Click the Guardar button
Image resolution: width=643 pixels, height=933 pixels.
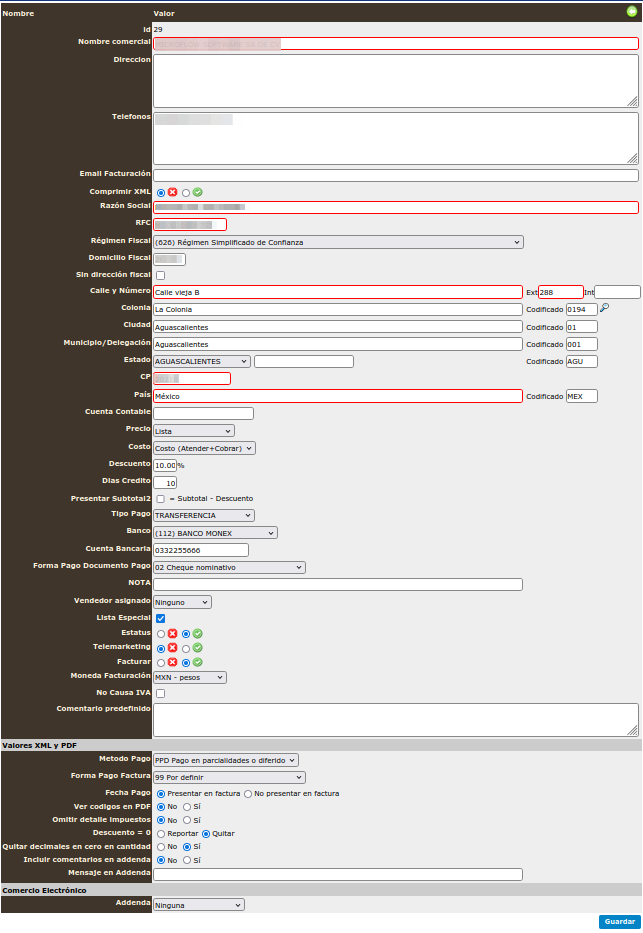click(x=620, y=922)
